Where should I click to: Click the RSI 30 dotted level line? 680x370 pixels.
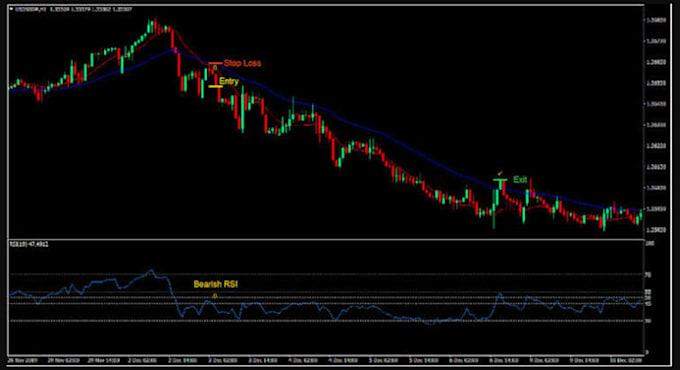coord(325,321)
